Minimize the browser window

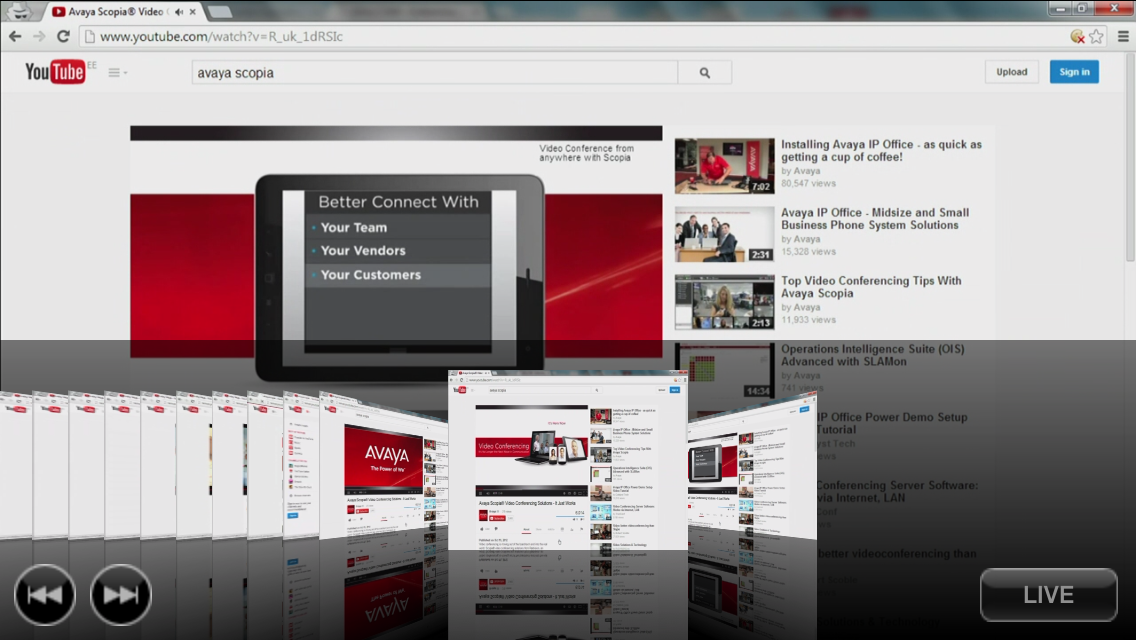click(x=1060, y=8)
